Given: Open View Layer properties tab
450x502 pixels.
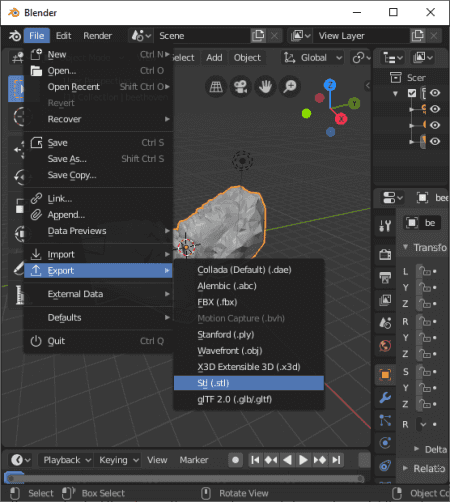Looking at the screenshot, I should click(x=385, y=300).
